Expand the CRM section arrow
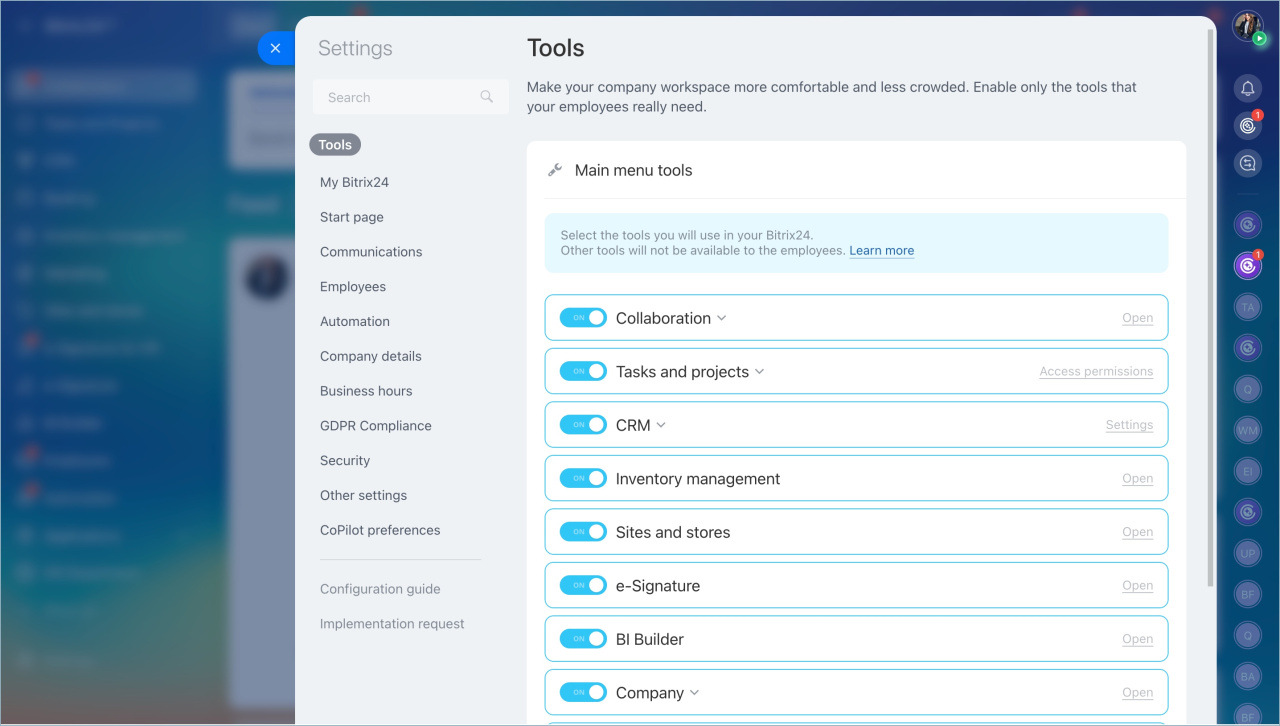 pos(661,426)
